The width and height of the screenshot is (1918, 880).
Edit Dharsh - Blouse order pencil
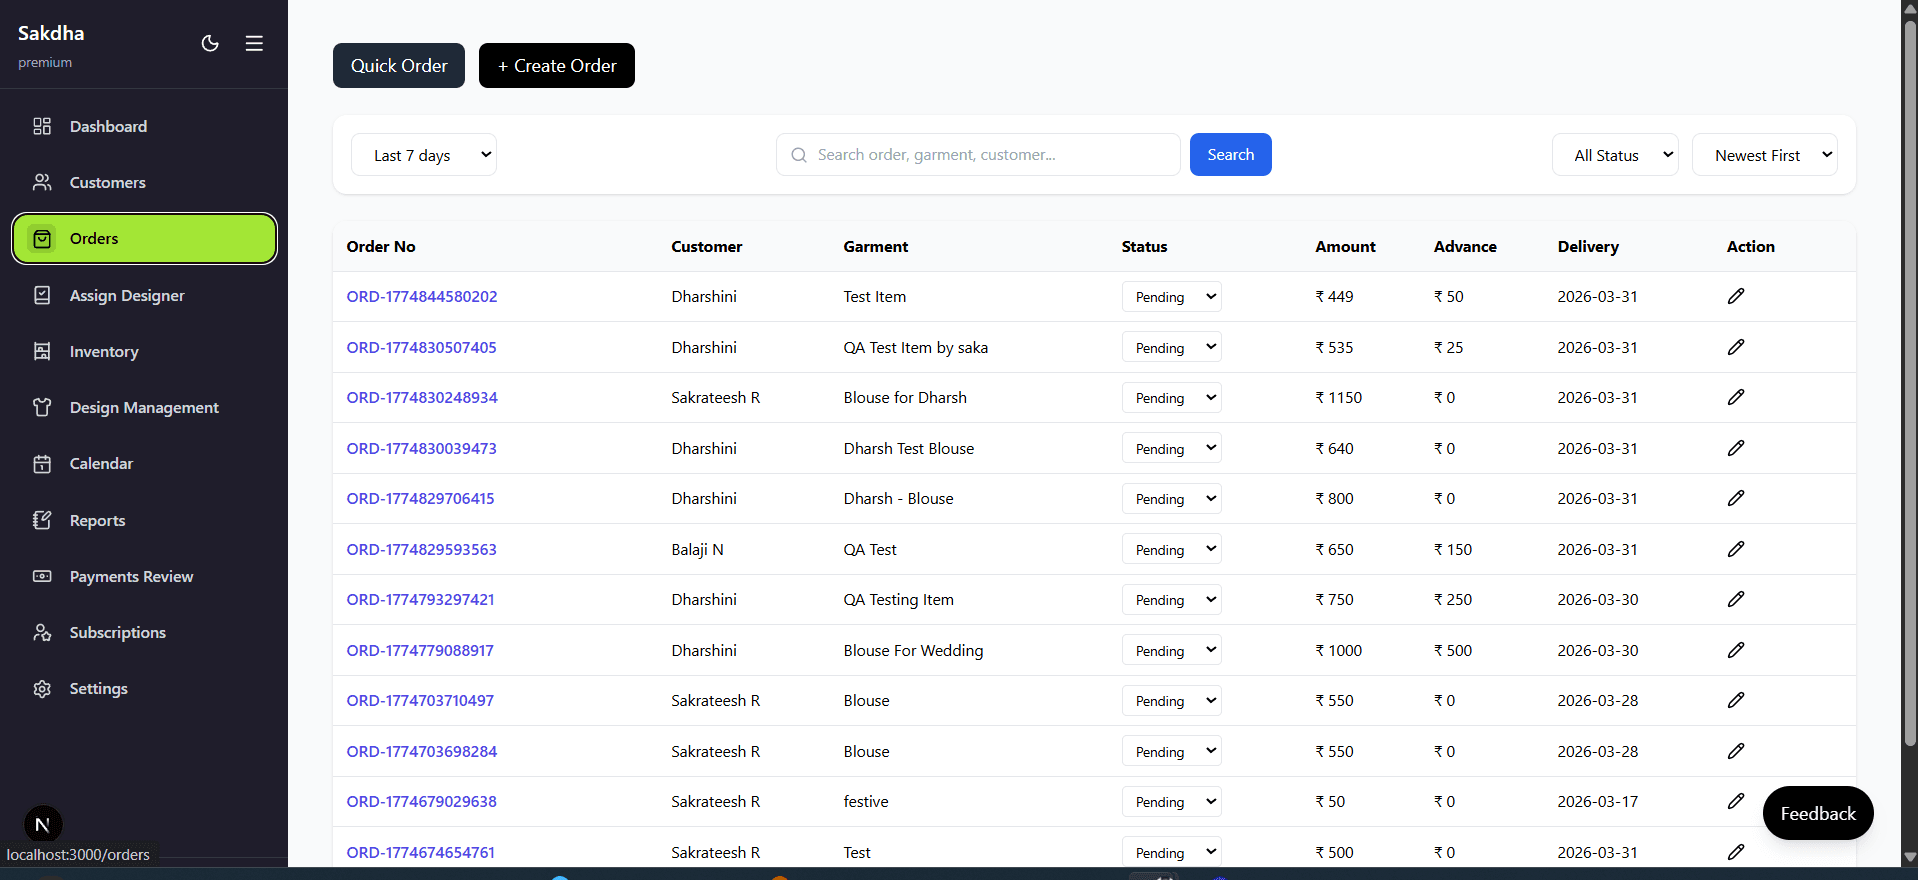1736,498
